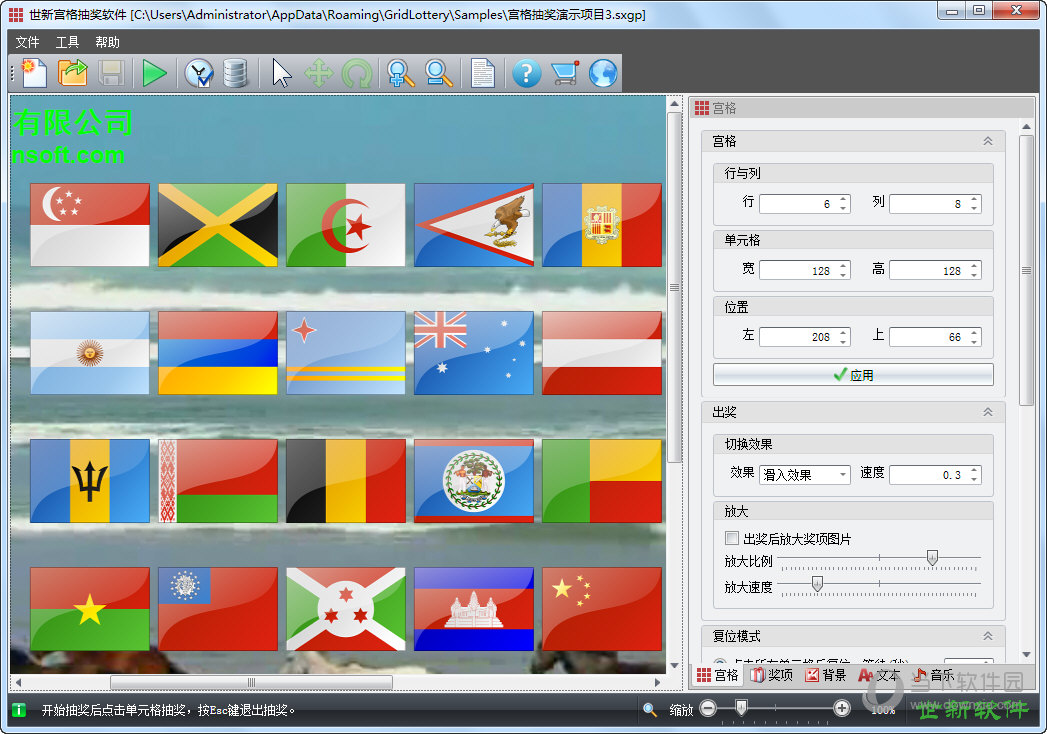Click the Cambodia flag cell

[x=474, y=609]
